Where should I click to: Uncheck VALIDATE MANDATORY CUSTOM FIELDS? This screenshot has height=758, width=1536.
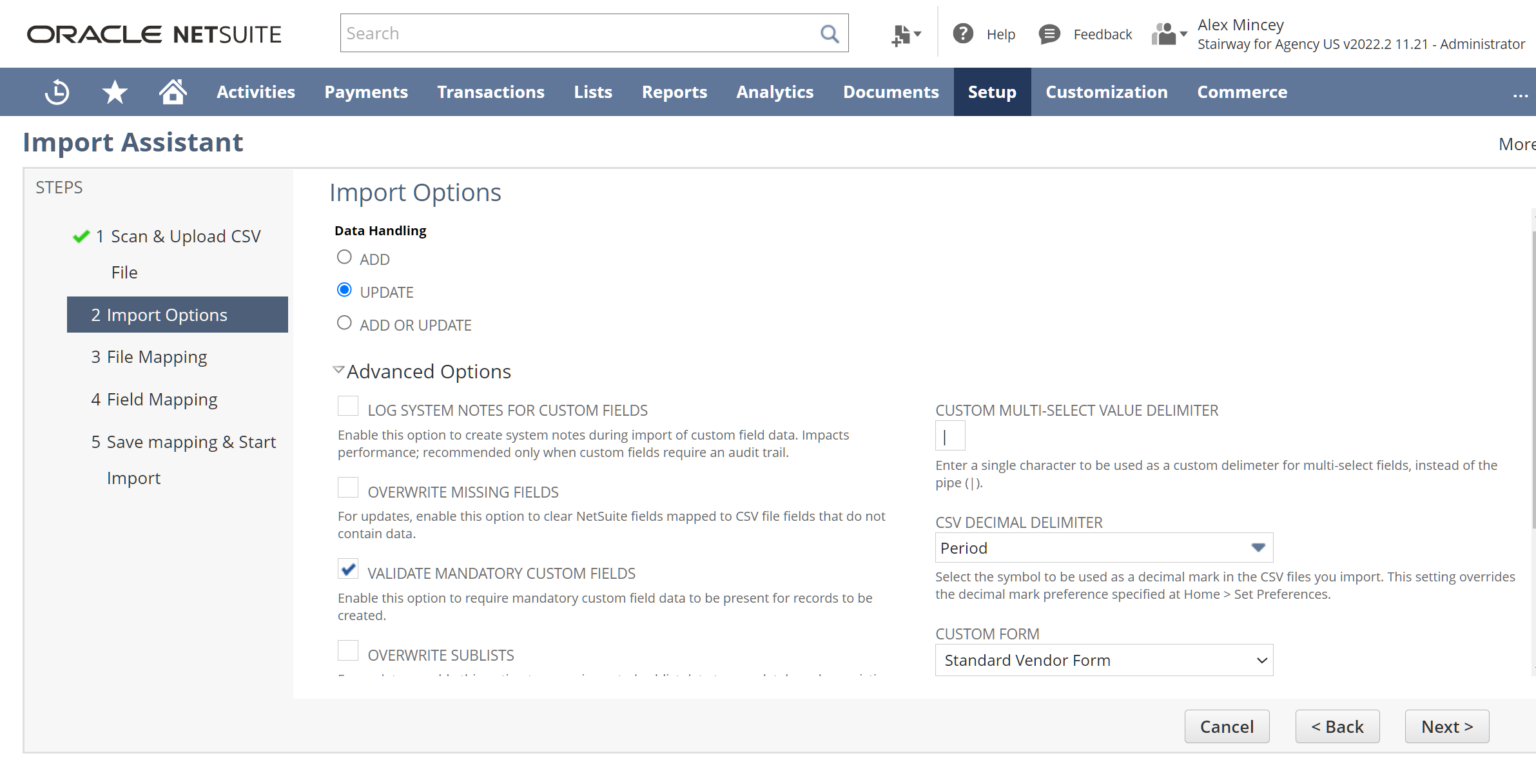click(x=347, y=568)
